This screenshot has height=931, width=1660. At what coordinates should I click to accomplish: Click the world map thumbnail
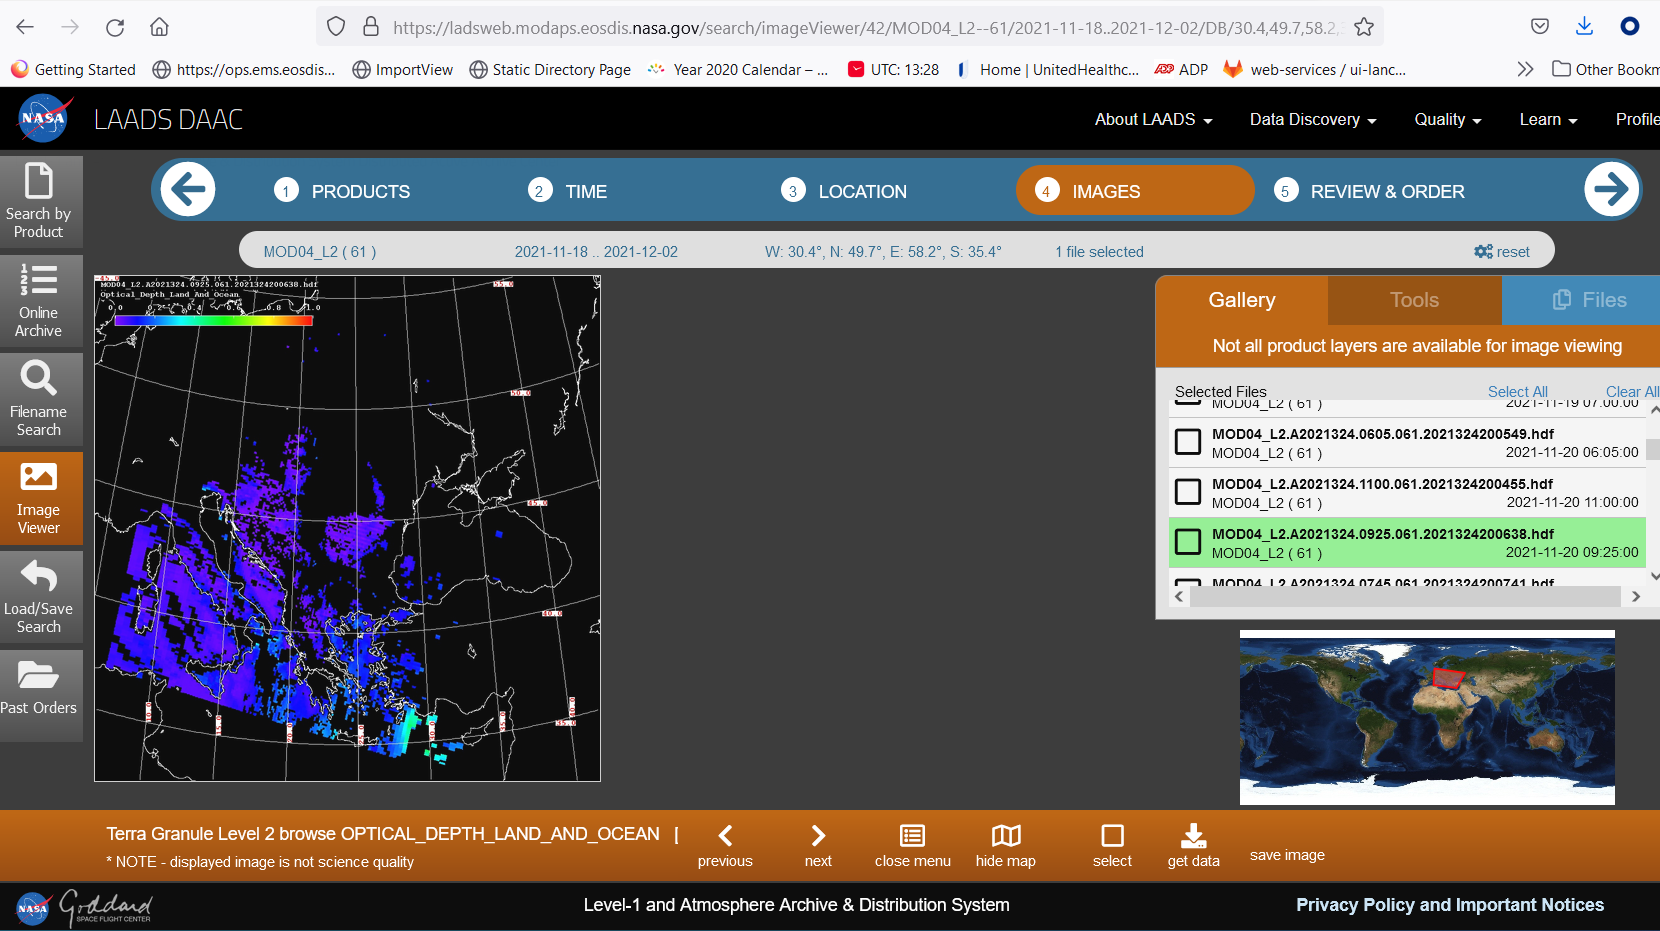pyautogui.click(x=1427, y=717)
